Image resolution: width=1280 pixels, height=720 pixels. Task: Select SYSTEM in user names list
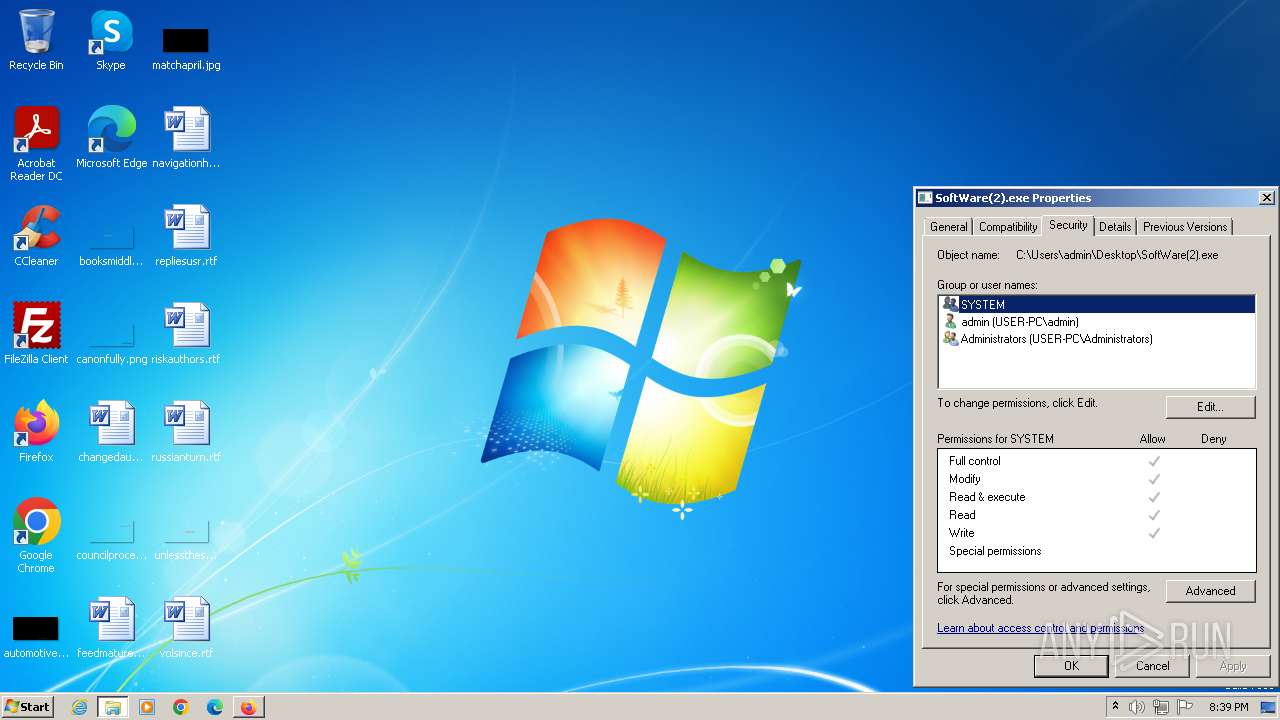tap(1096, 304)
